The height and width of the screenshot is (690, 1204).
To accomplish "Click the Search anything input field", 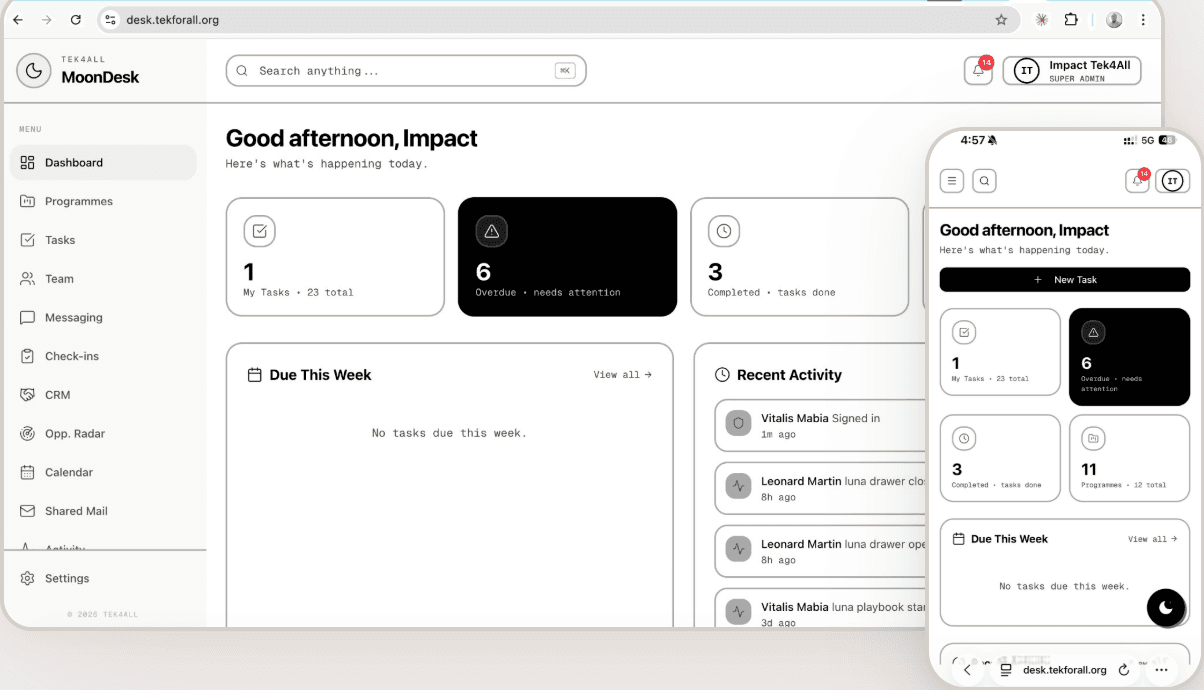I will click(405, 70).
